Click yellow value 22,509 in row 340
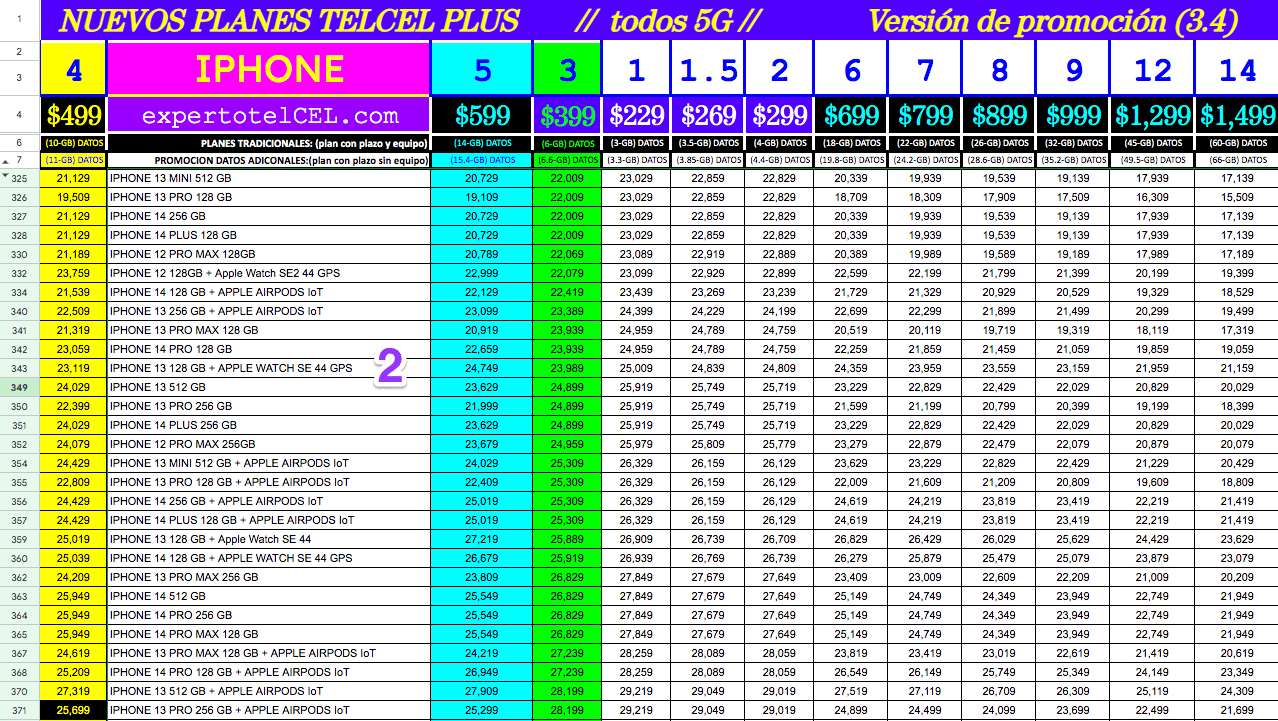The height and width of the screenshot is (721, 1278). click(x=73, y=311)
